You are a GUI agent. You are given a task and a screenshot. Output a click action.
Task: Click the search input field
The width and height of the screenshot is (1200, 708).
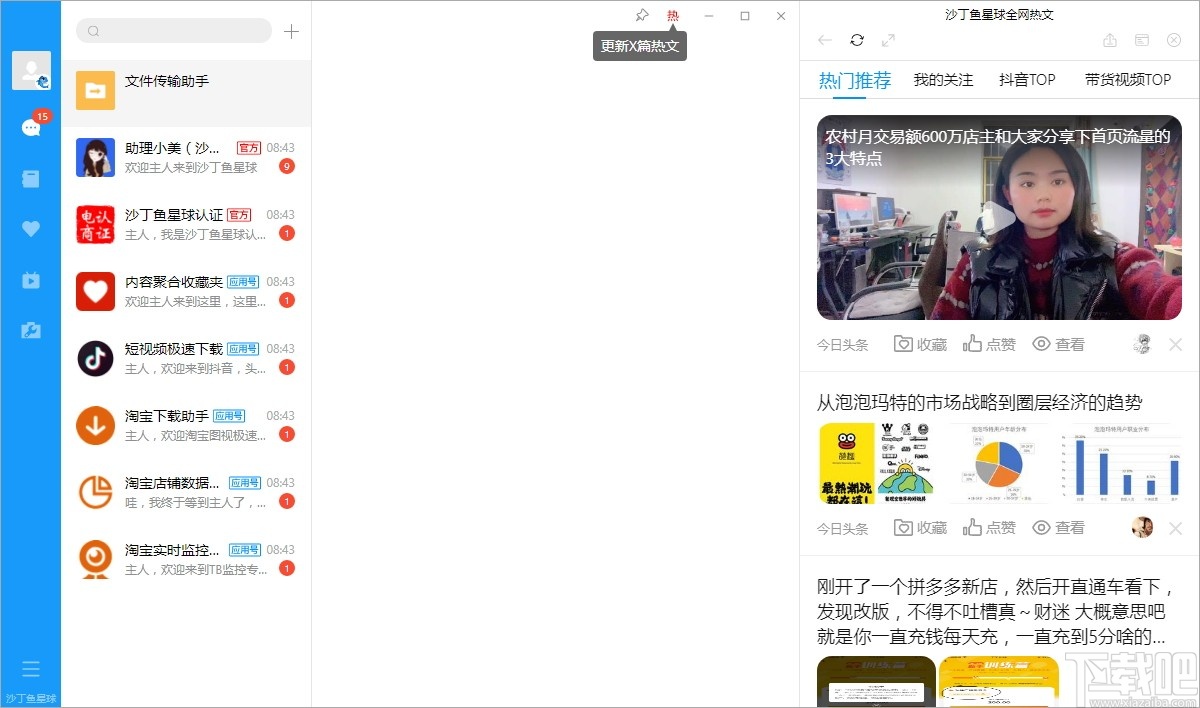tap(173, 31)
